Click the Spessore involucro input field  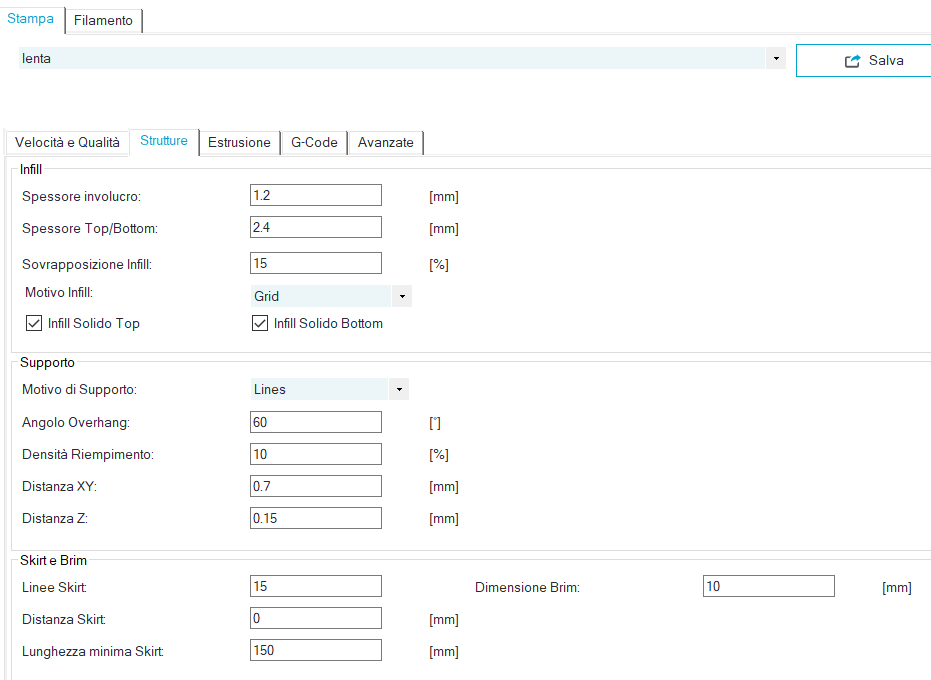pyautogui.click(x=315, y=196)
